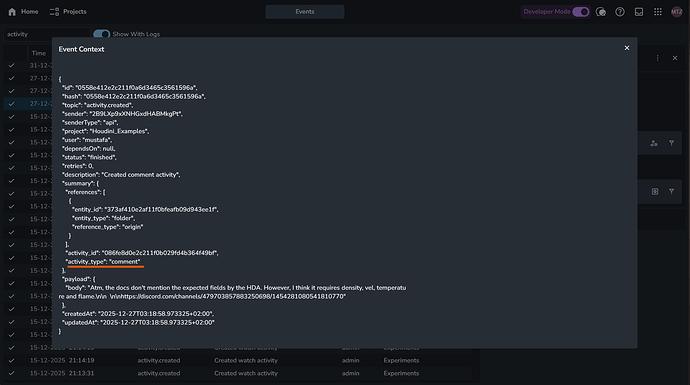Viewport: 690px width, 385px height.
Task: Click activity.created in the 21:14:19 row
Action: [159, 360]
